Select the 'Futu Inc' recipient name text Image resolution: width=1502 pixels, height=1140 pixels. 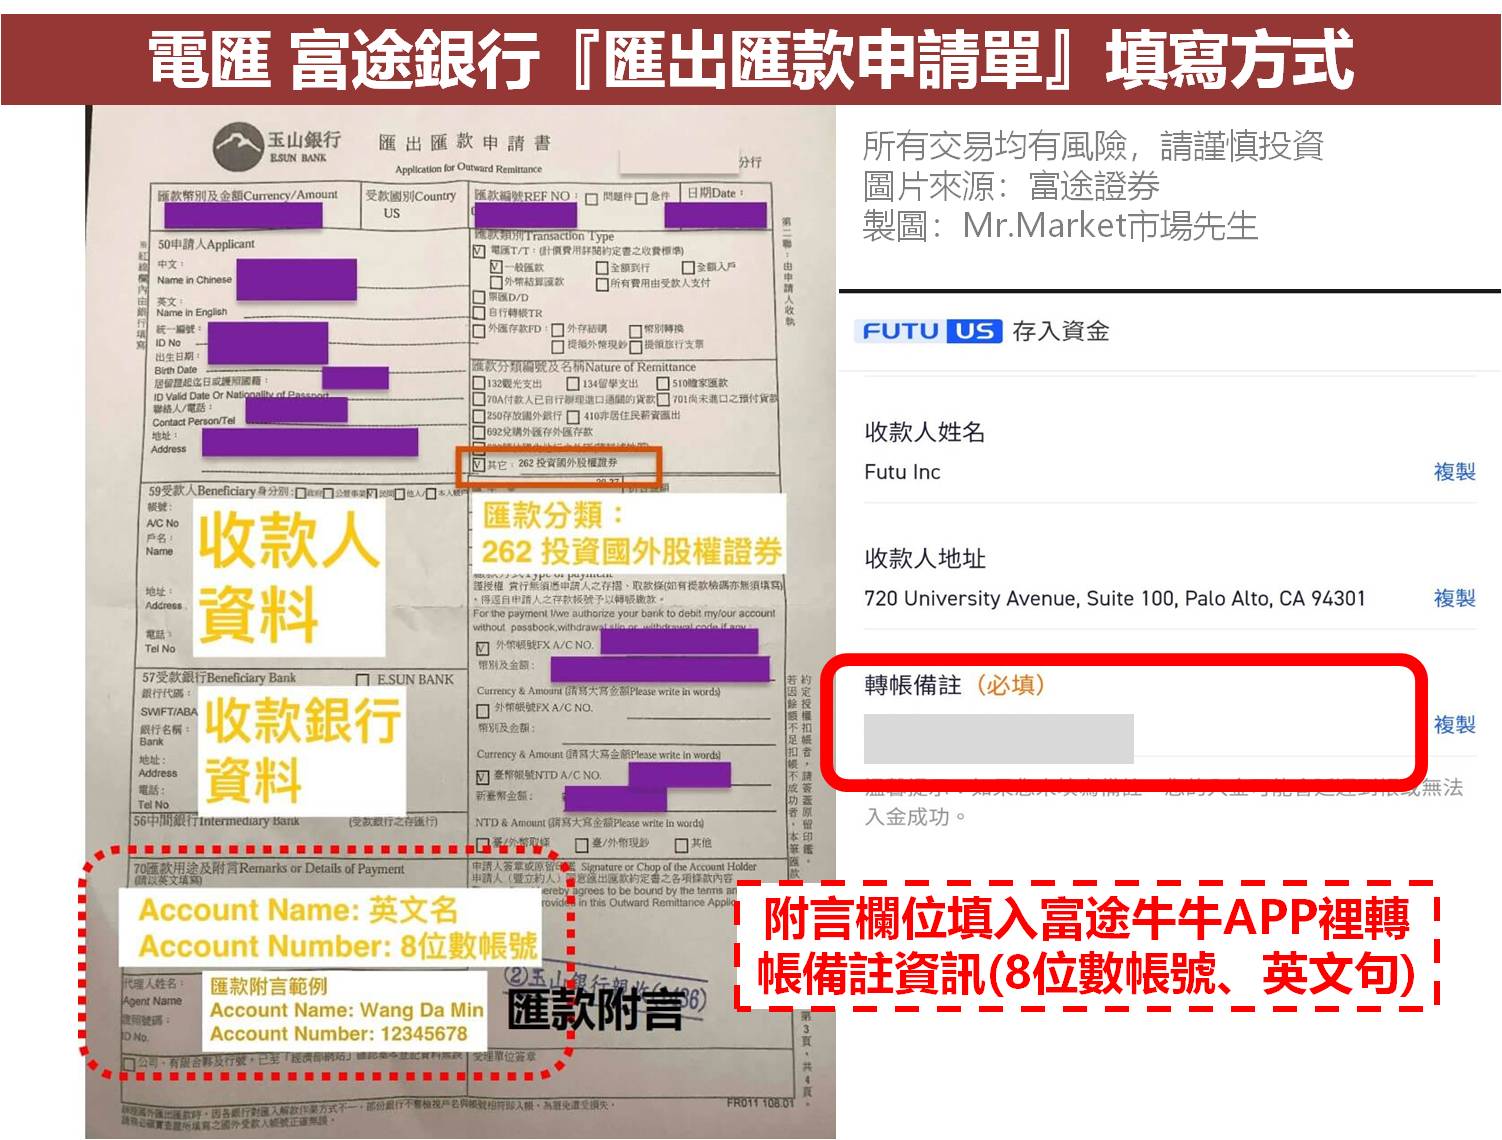point(902,472)
